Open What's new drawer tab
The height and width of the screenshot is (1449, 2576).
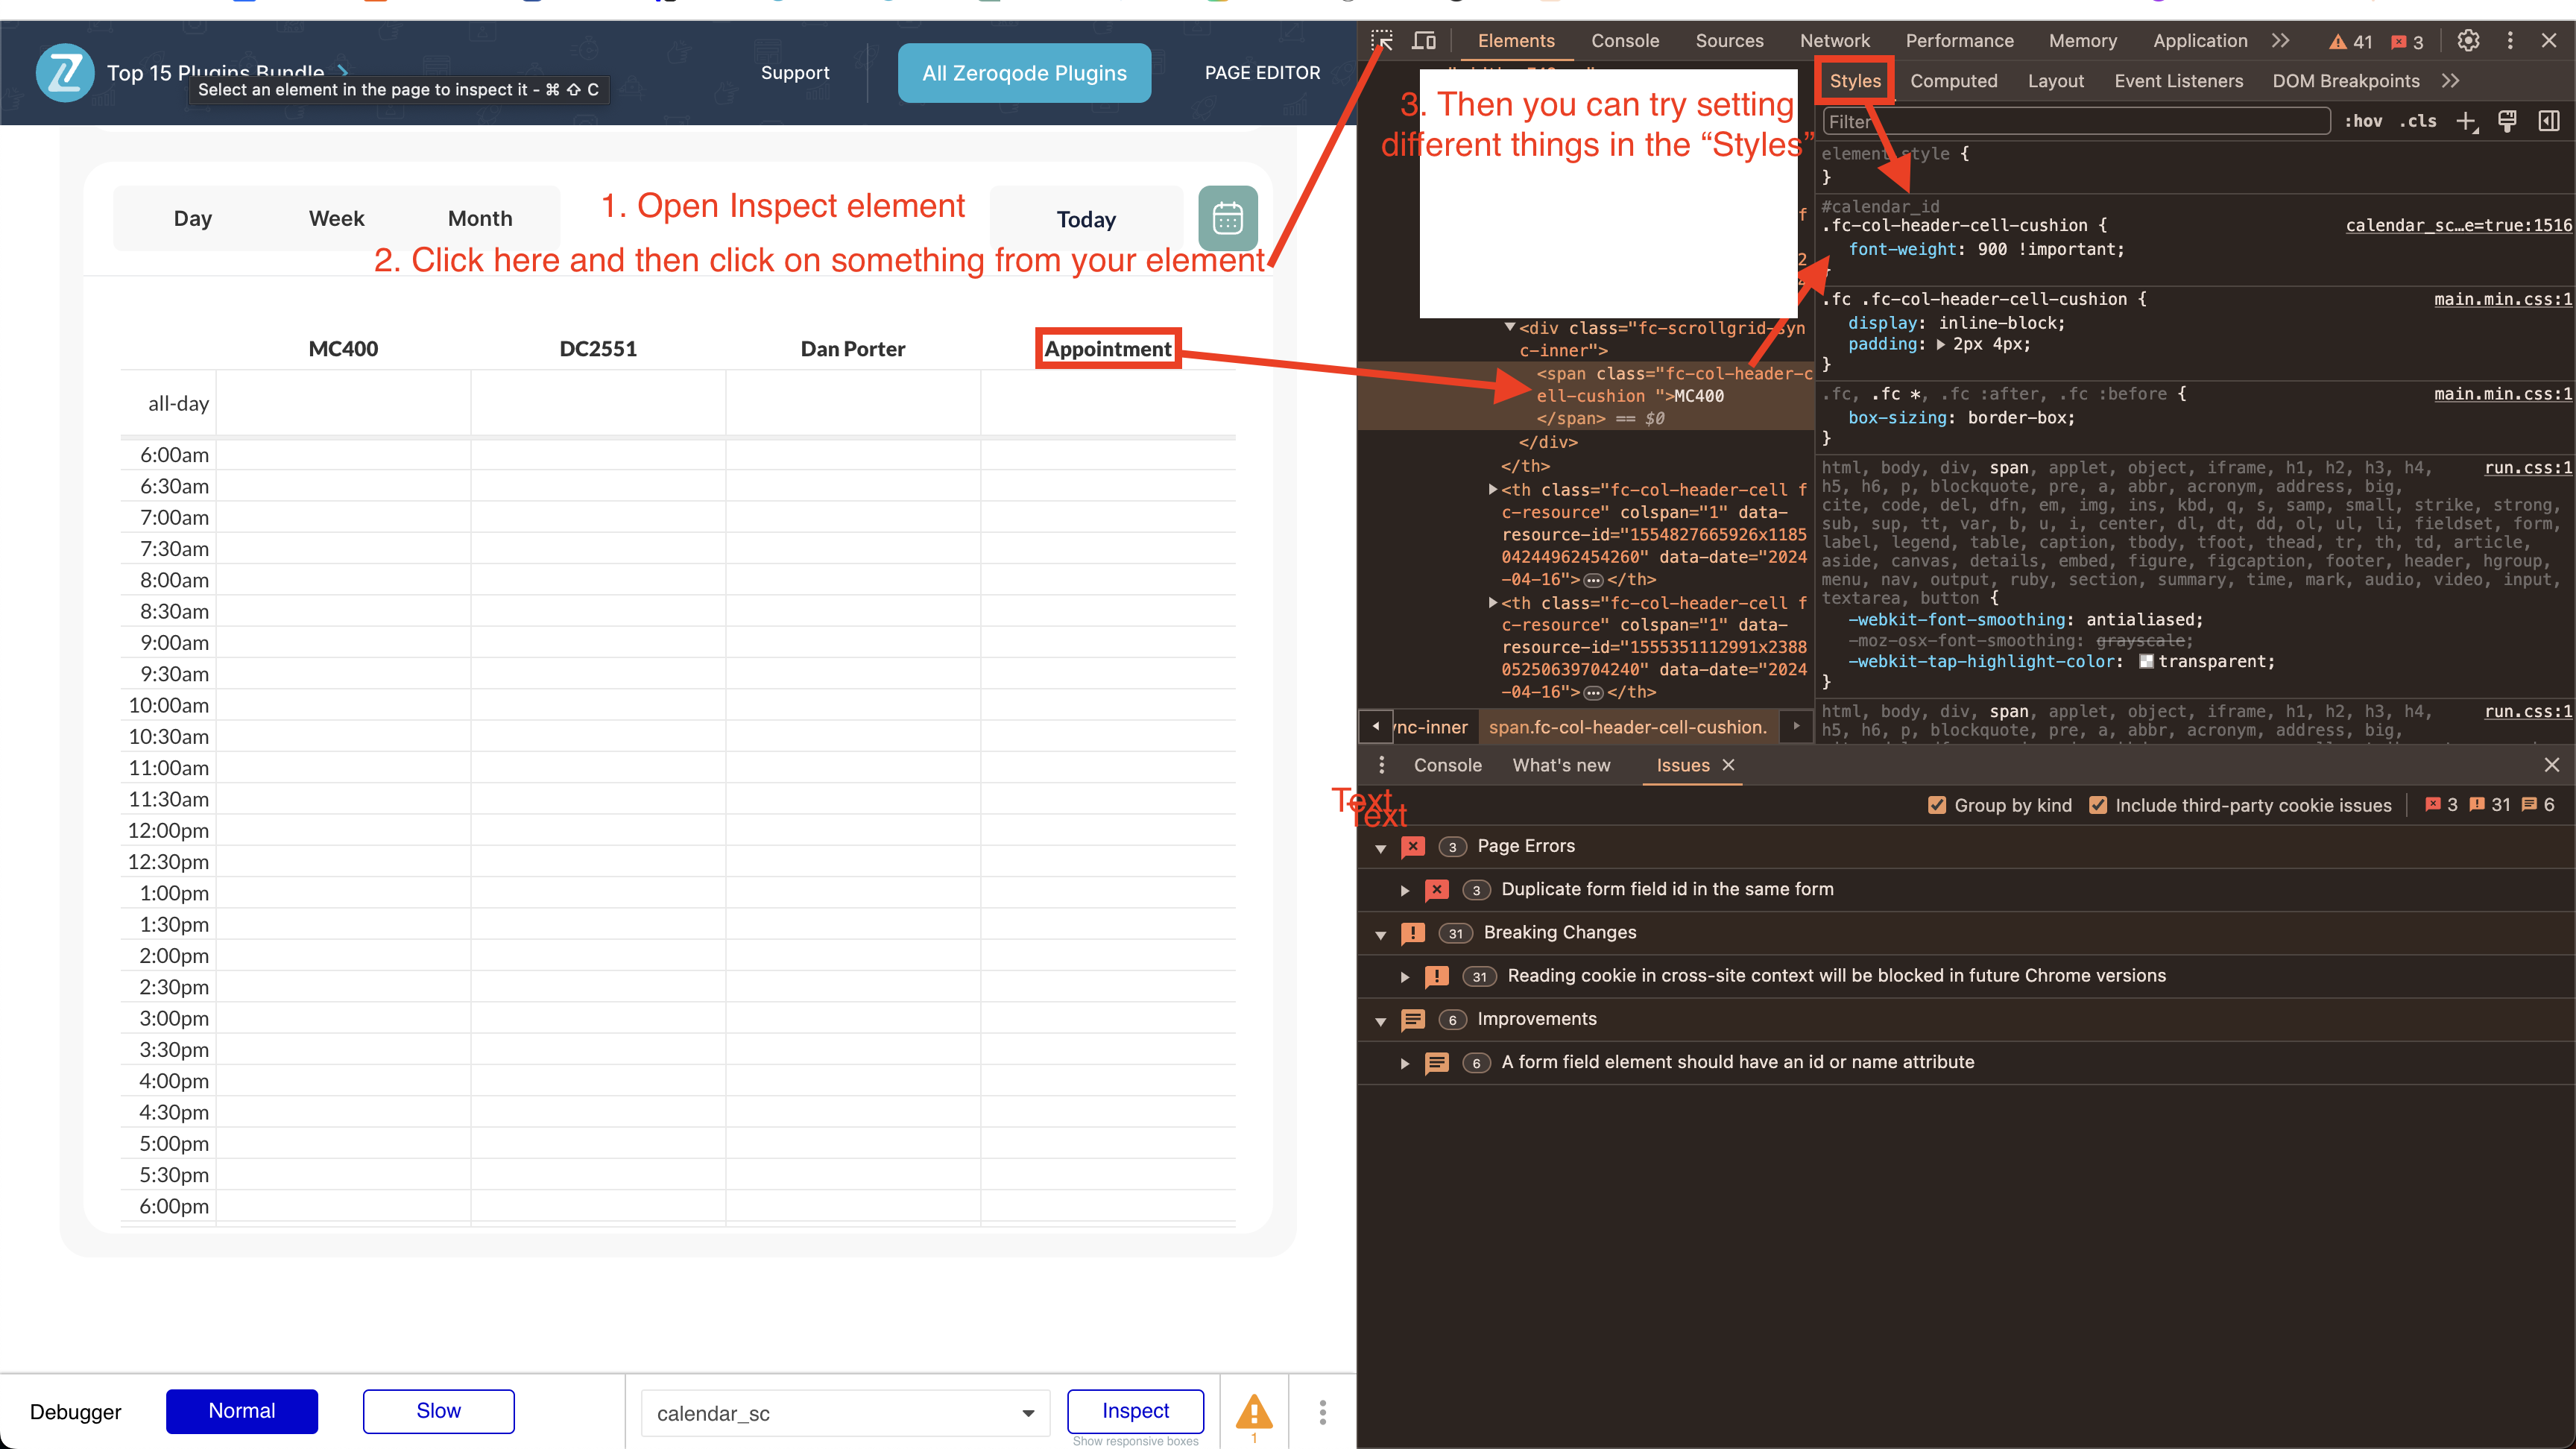pyautogui.click(x=1561, y=765)
